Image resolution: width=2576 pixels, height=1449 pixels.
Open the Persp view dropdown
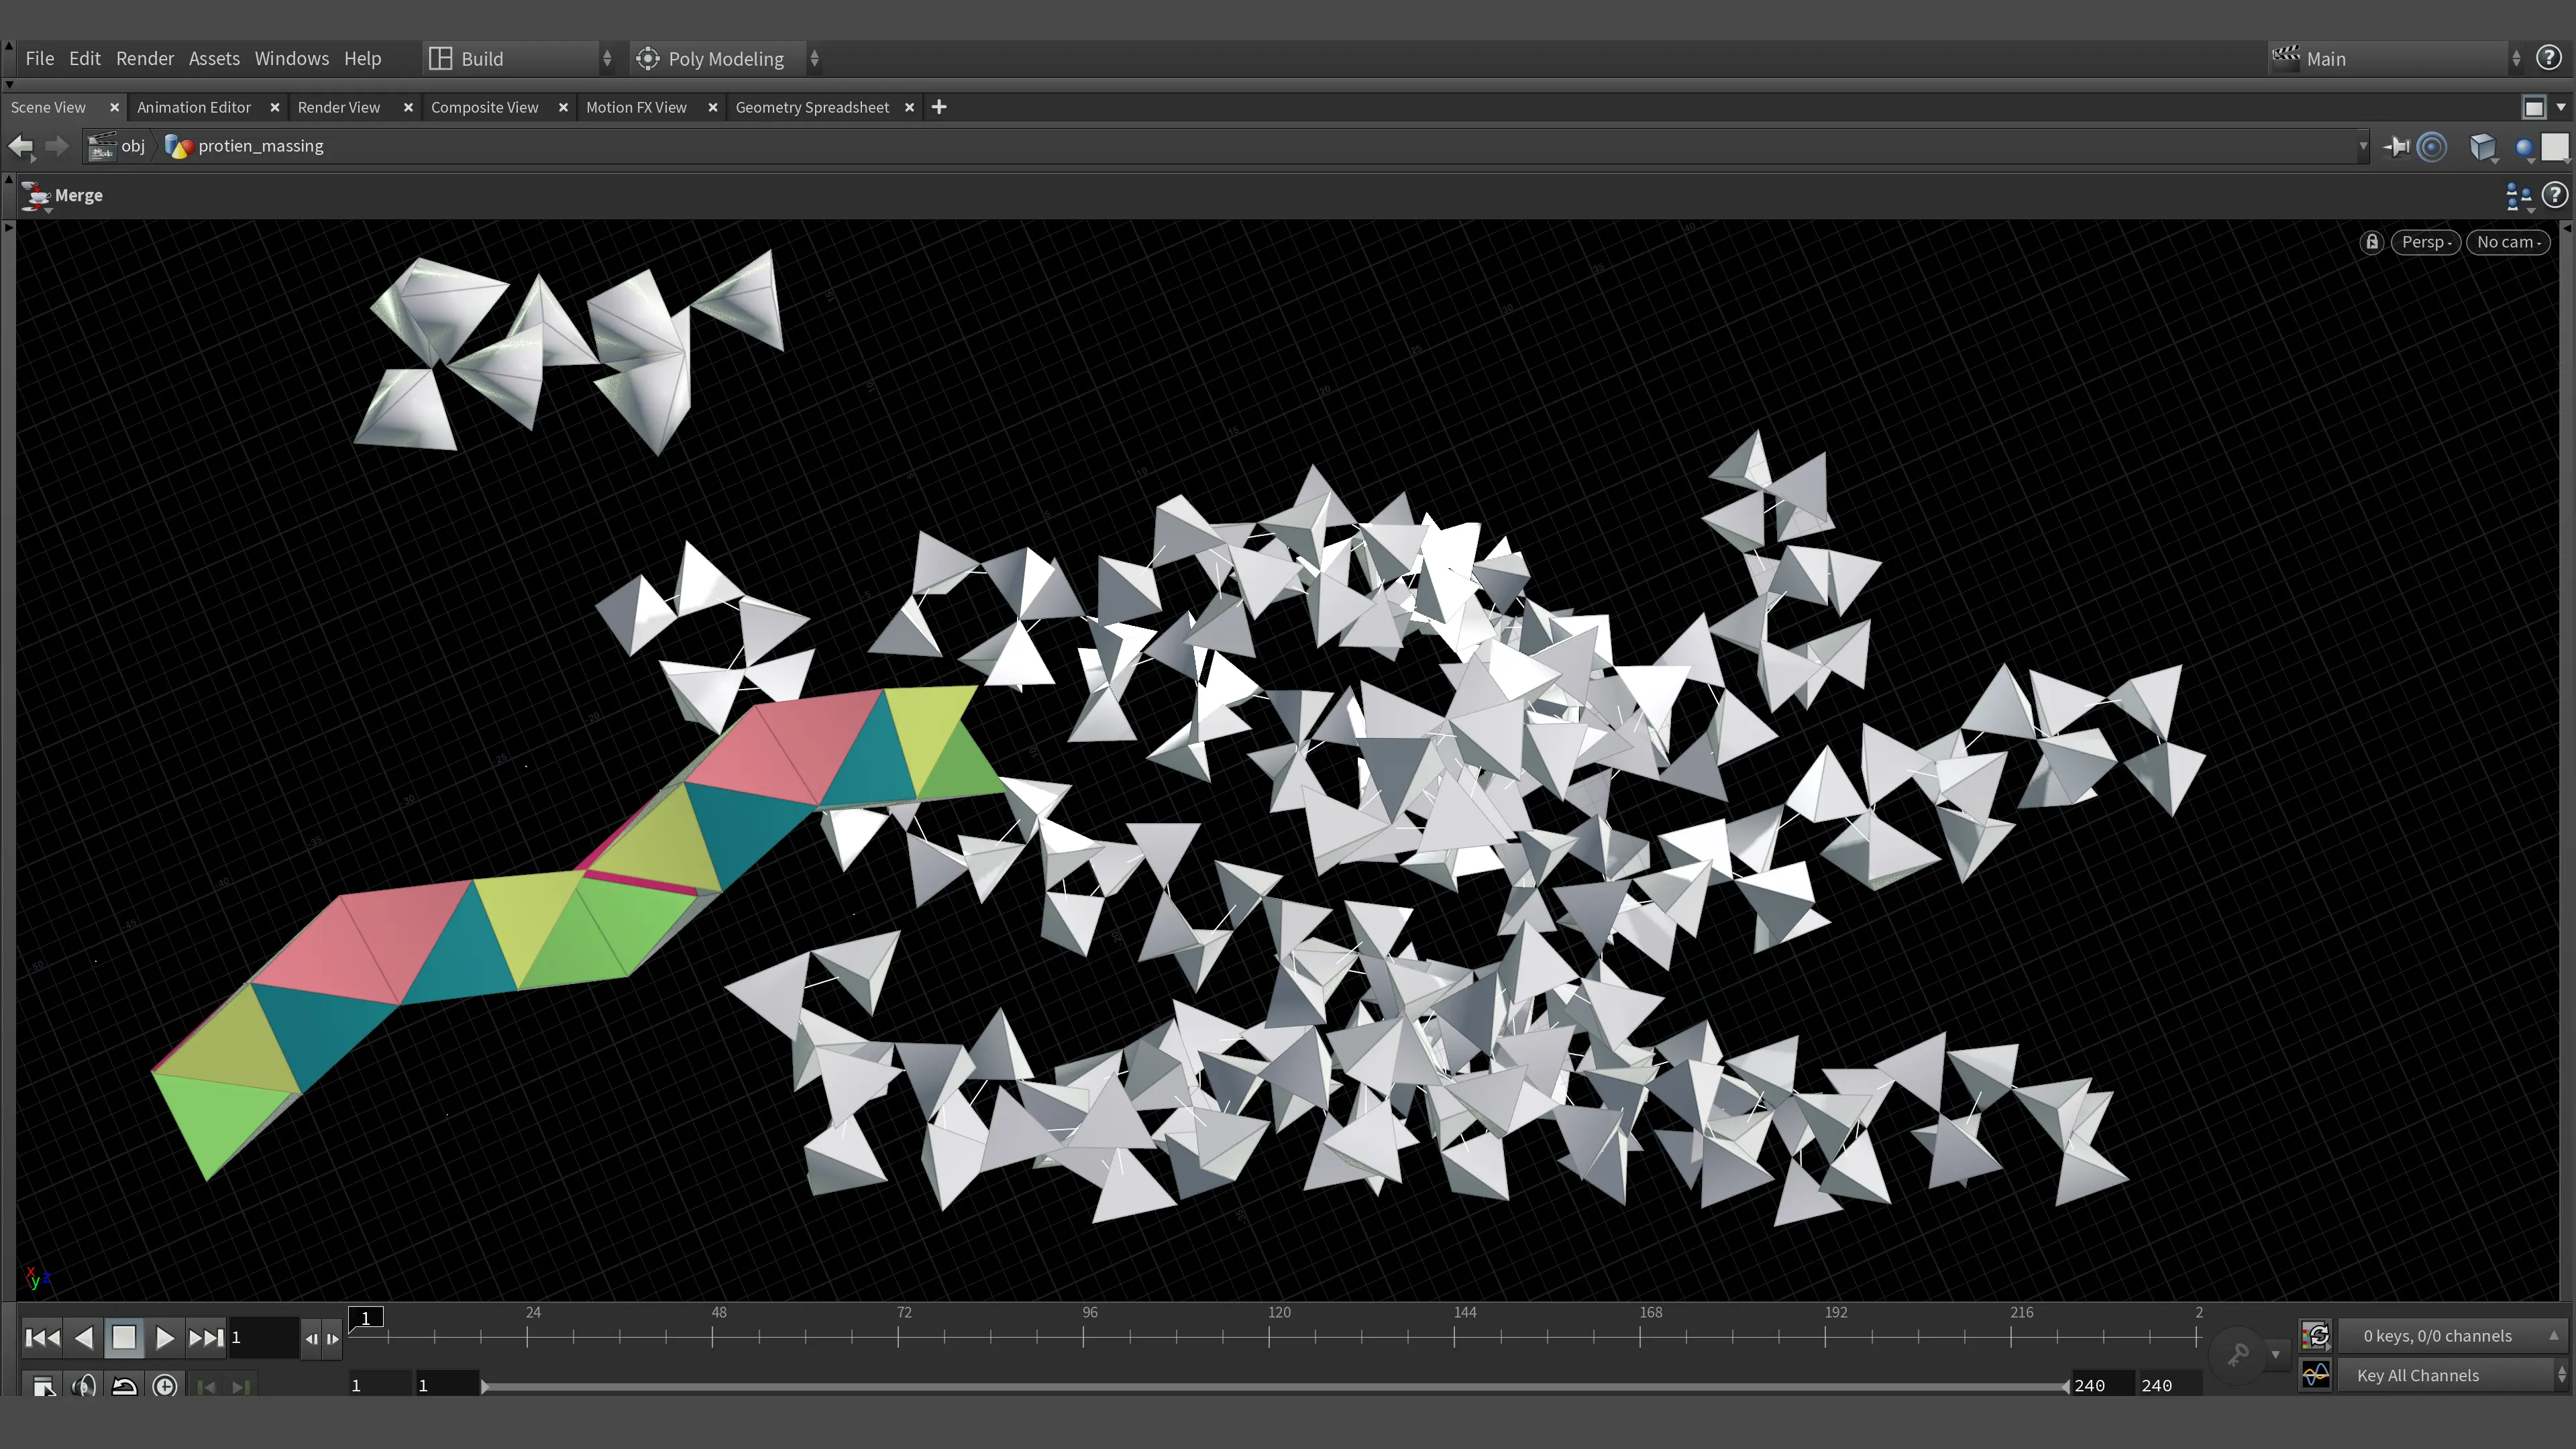click(x=2425, y=242)
